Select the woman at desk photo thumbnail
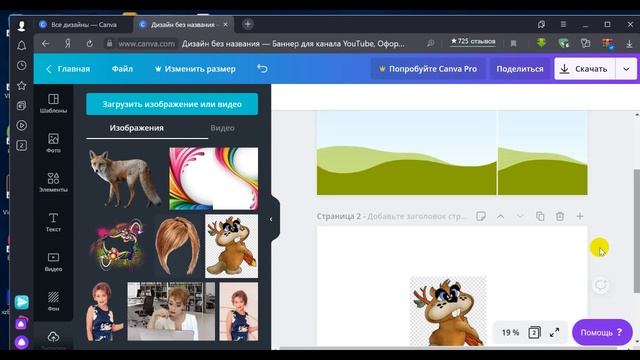Viewport: 640px width, 360px height. point(171,311)
